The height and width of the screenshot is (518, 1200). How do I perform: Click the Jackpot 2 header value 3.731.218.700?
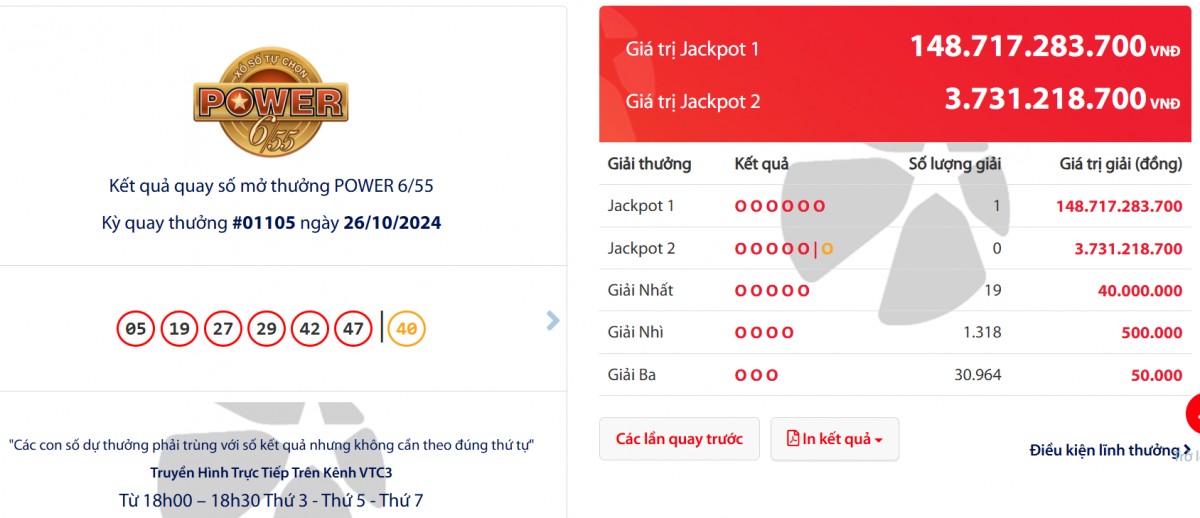pyautogui.click(x=1045, y=99)
